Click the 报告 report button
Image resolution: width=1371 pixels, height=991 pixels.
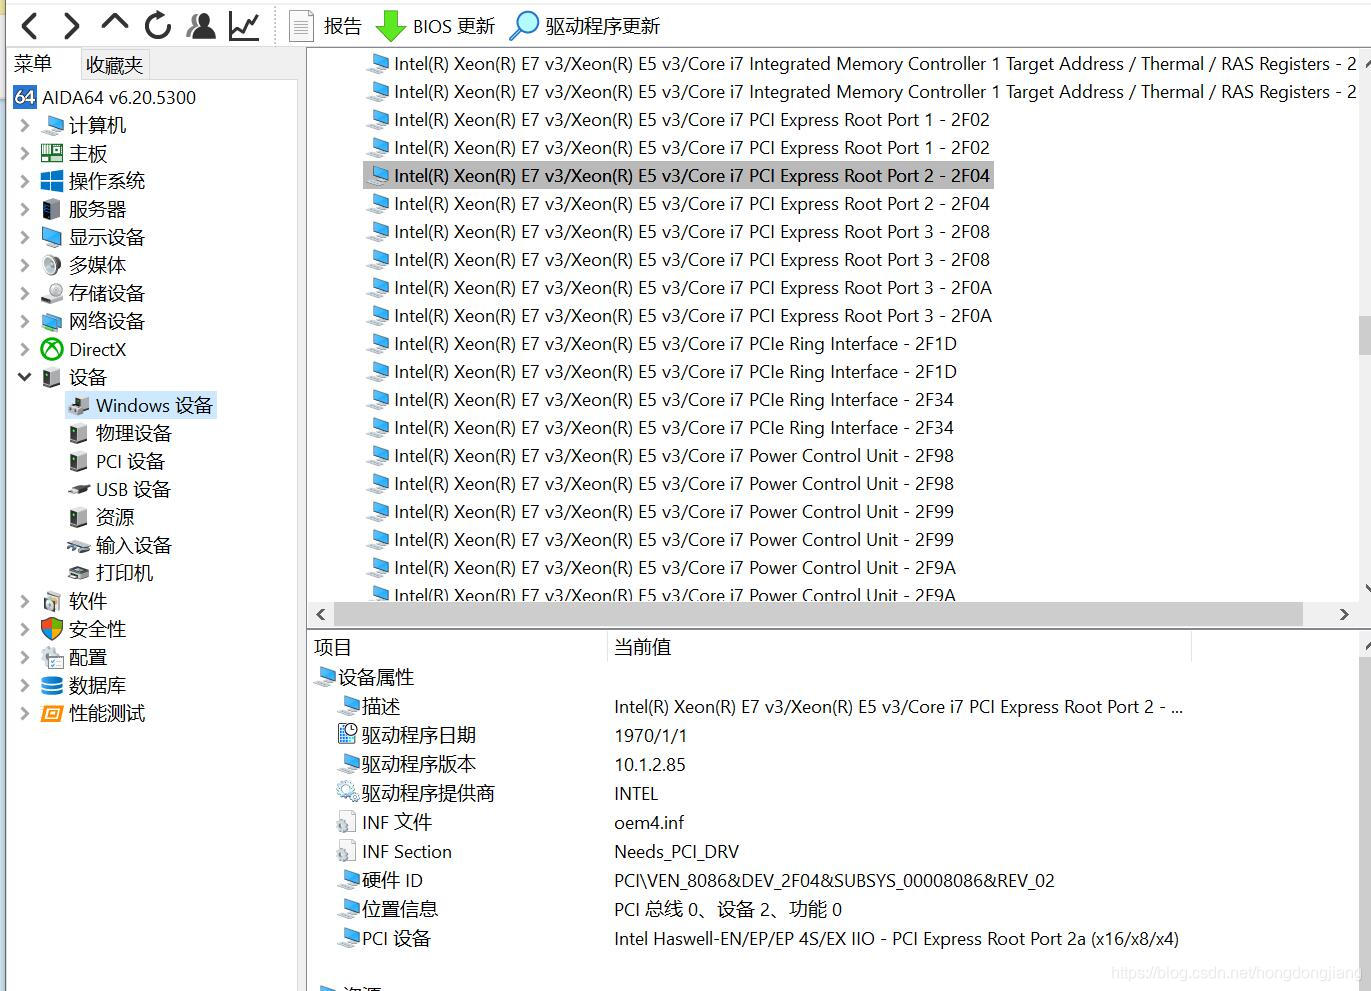tap(325, 26)
